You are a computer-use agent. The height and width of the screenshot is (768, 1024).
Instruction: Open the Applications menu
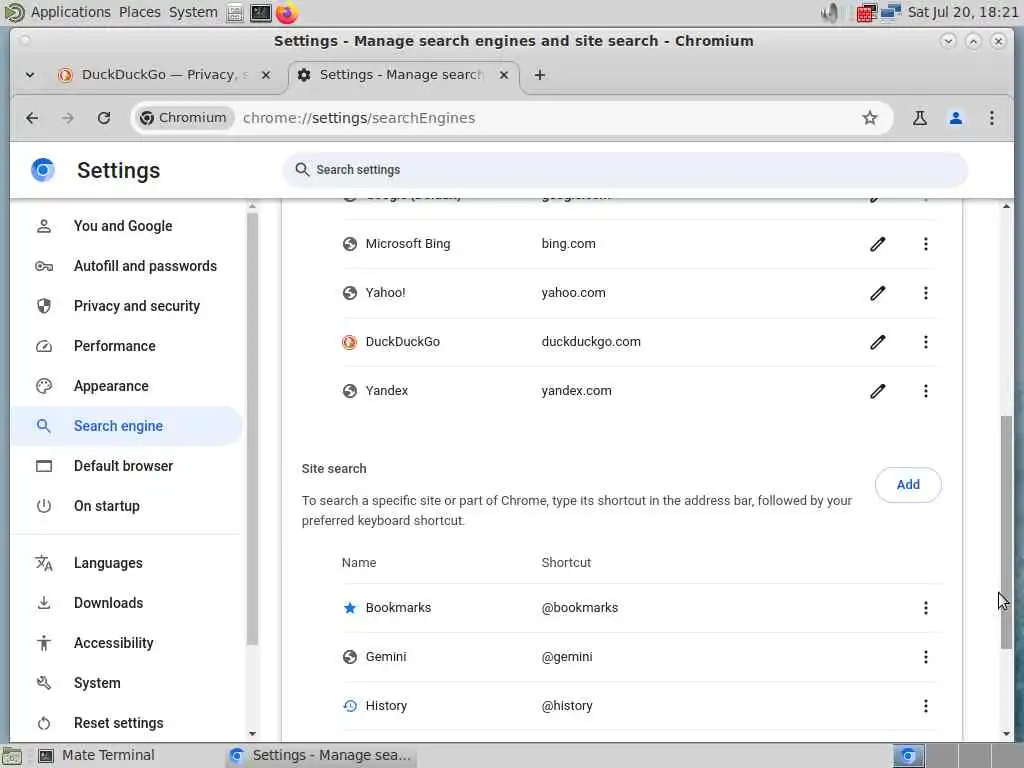(71, 12)
